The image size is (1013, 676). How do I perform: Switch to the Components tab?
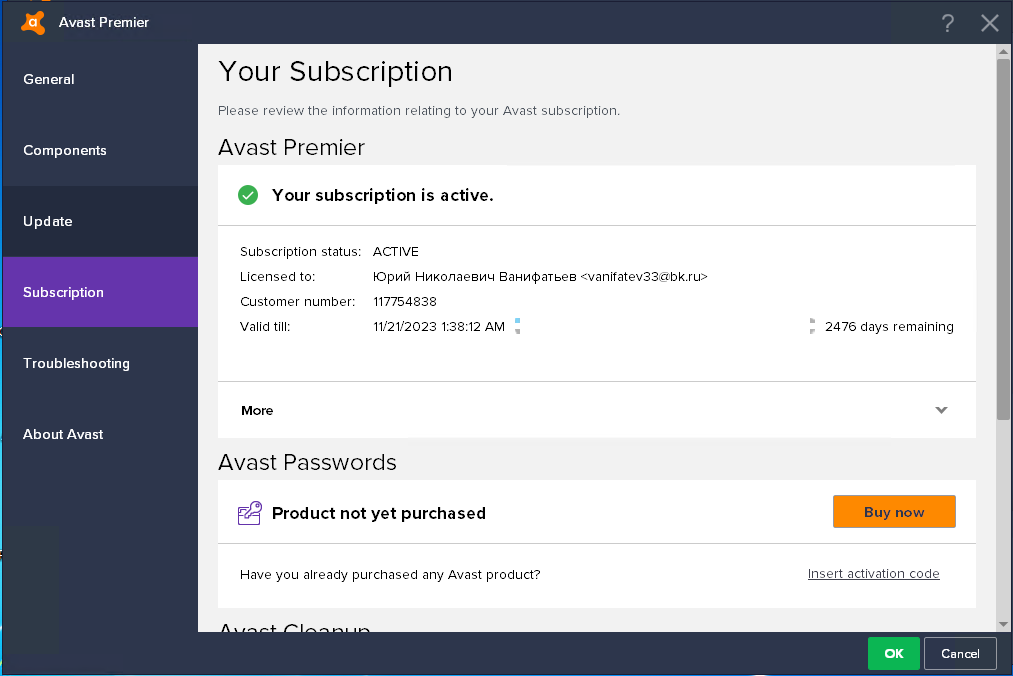65,150
